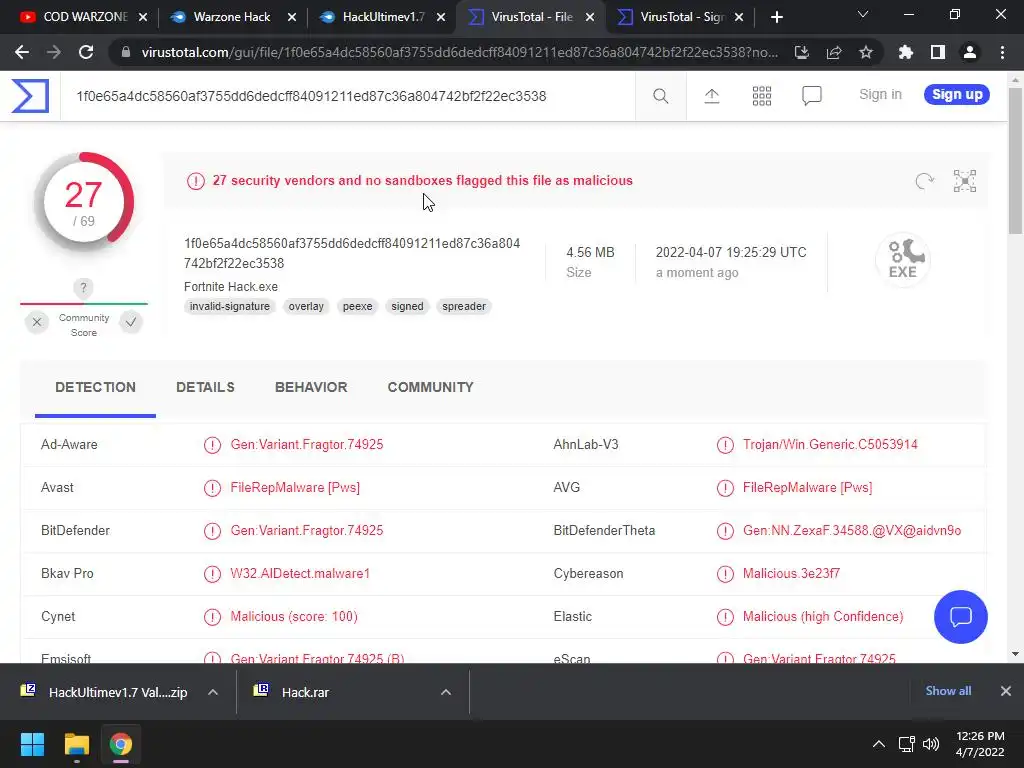Image resolution: width=1024 pixels, height=768 pixels.
Task: Click the signed tag
Action: pos(407,306)
